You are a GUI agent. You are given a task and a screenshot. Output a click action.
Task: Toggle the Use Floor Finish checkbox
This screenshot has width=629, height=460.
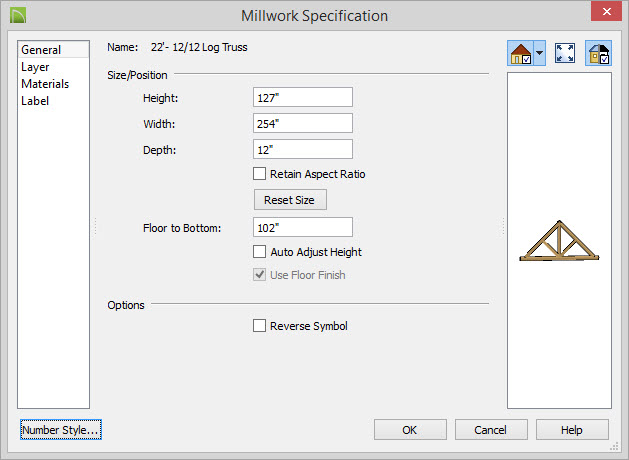coord(259,275)
